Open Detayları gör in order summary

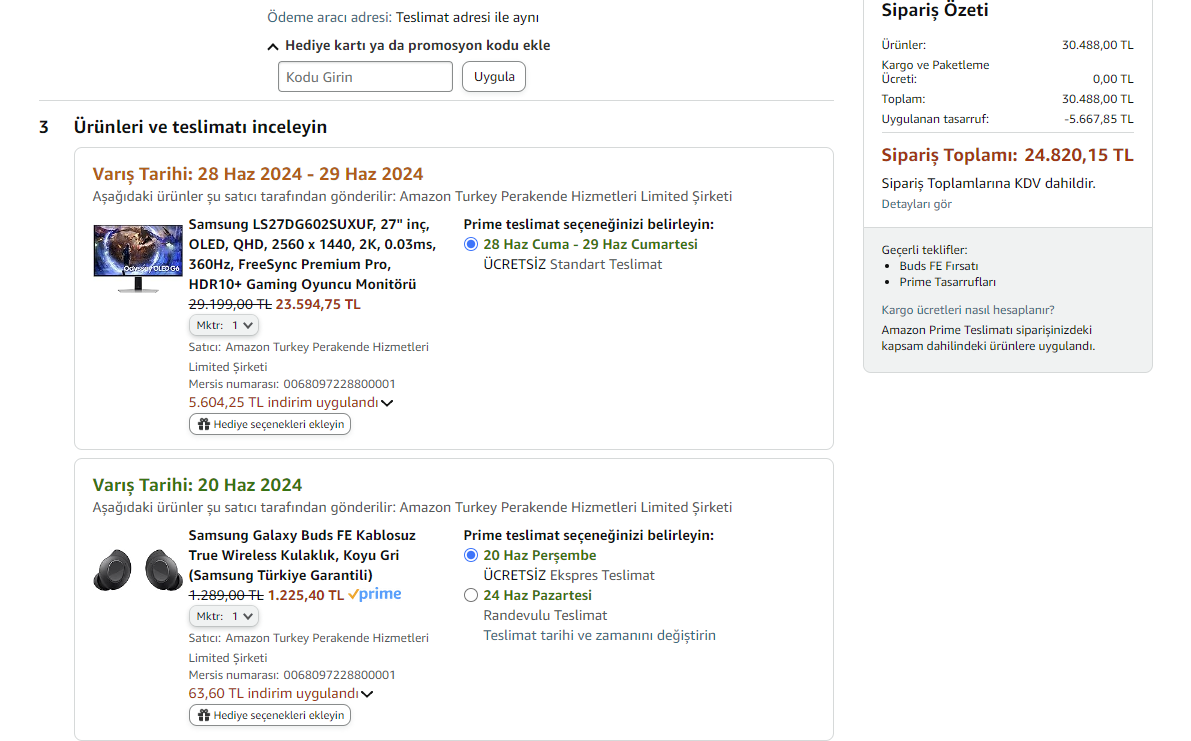tap(916, 204)
